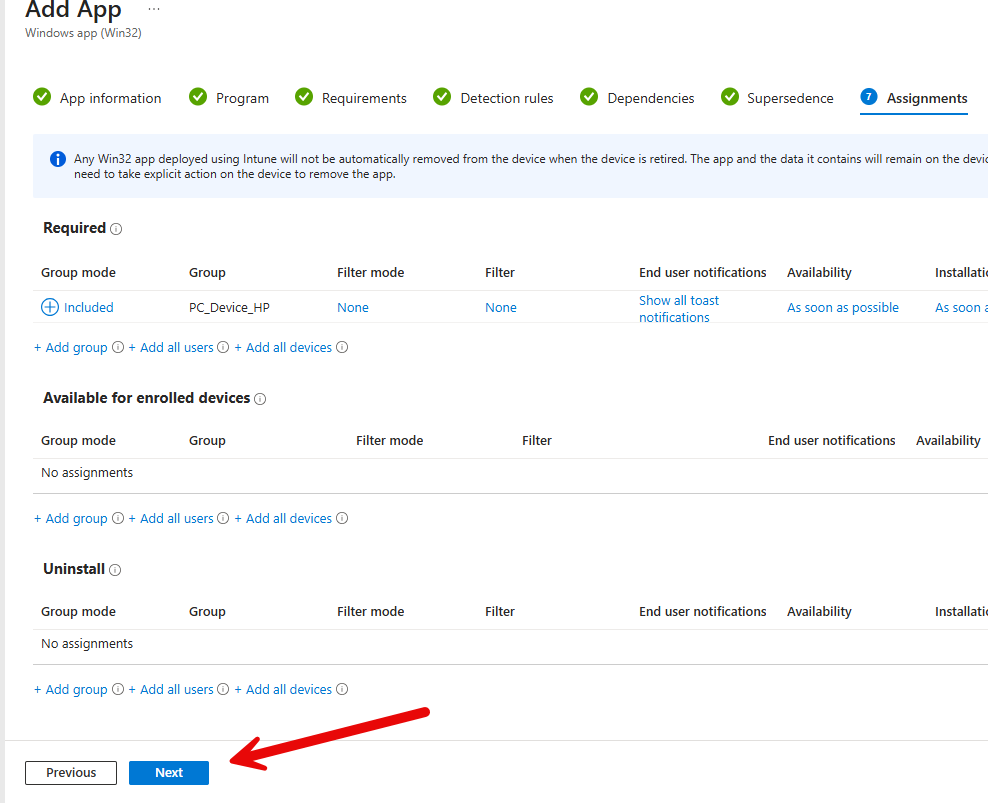This screenshot has width=988, height=803.
Task: Open the ellipsis menu beside Add App title
Action: (x=153, y=9)
